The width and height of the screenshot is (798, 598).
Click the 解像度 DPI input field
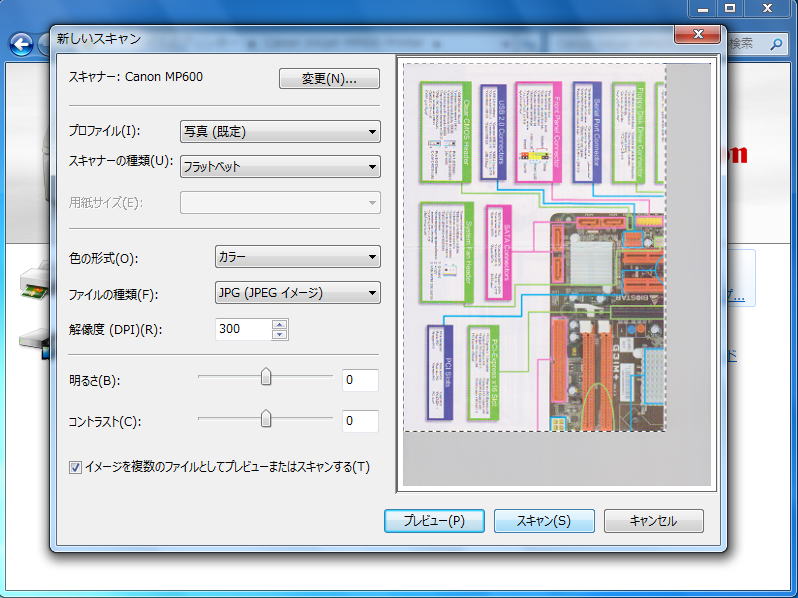coord(244,329)
